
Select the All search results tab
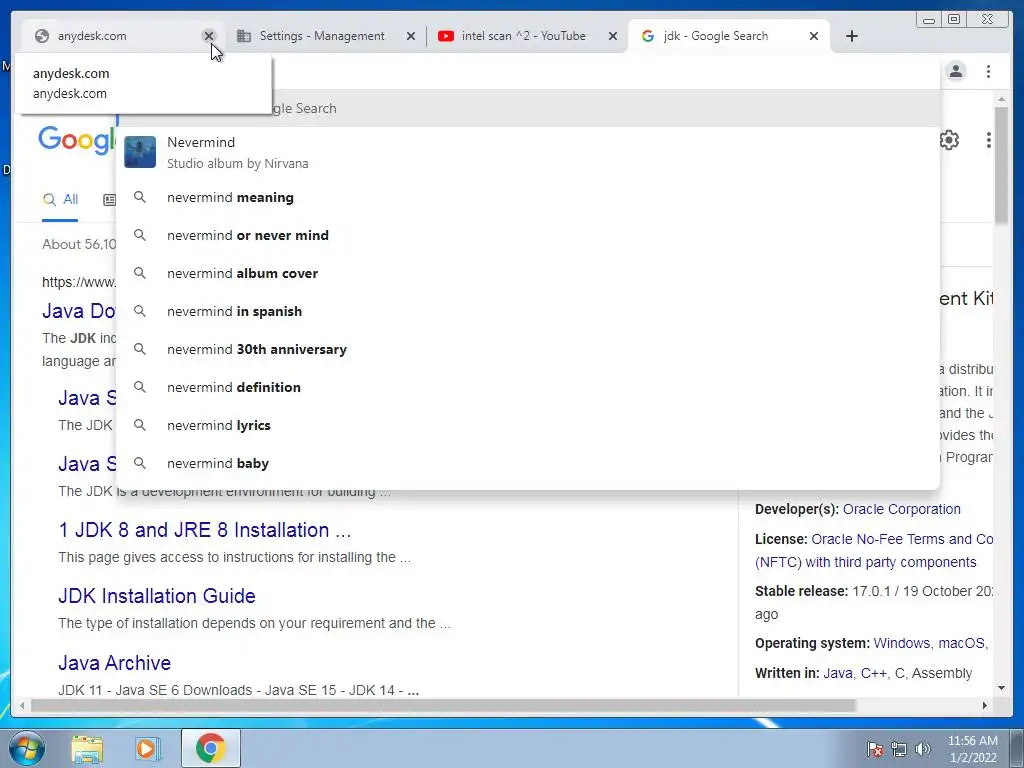click(x=60, y=200)
